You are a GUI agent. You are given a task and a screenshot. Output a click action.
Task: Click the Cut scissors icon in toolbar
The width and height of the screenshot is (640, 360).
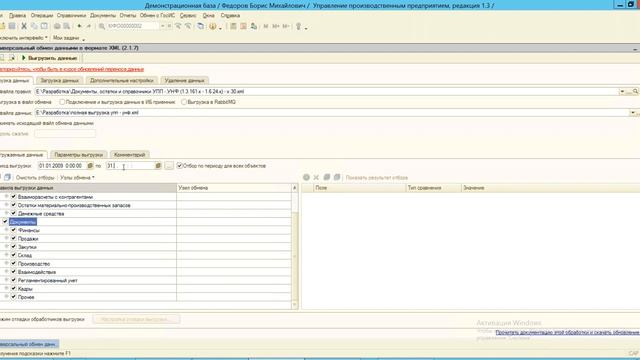click(x=24, y=26)
